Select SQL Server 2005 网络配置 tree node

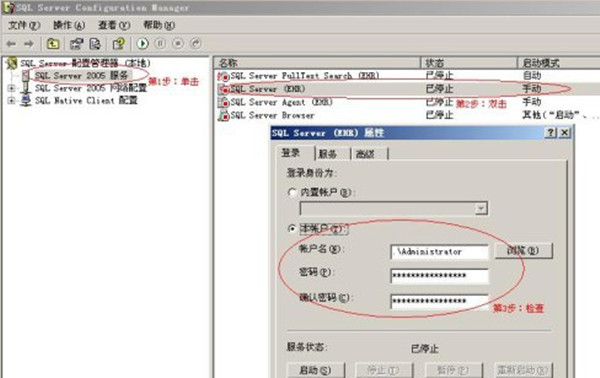click(x=91, y=88)
